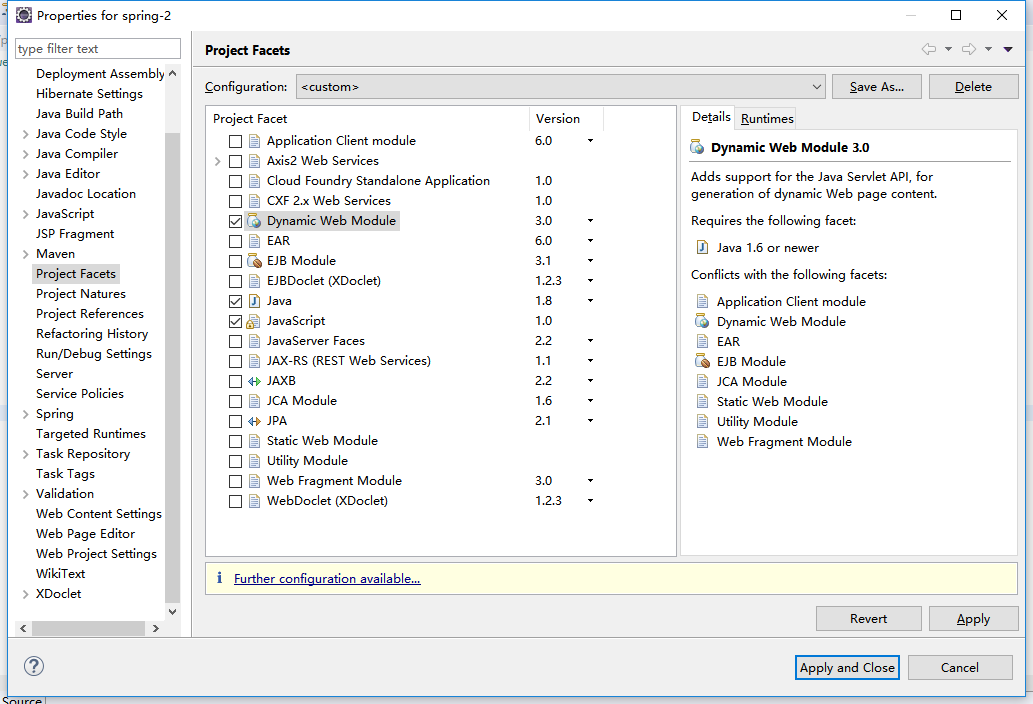Click the Java facet icon

click(254, 301)
